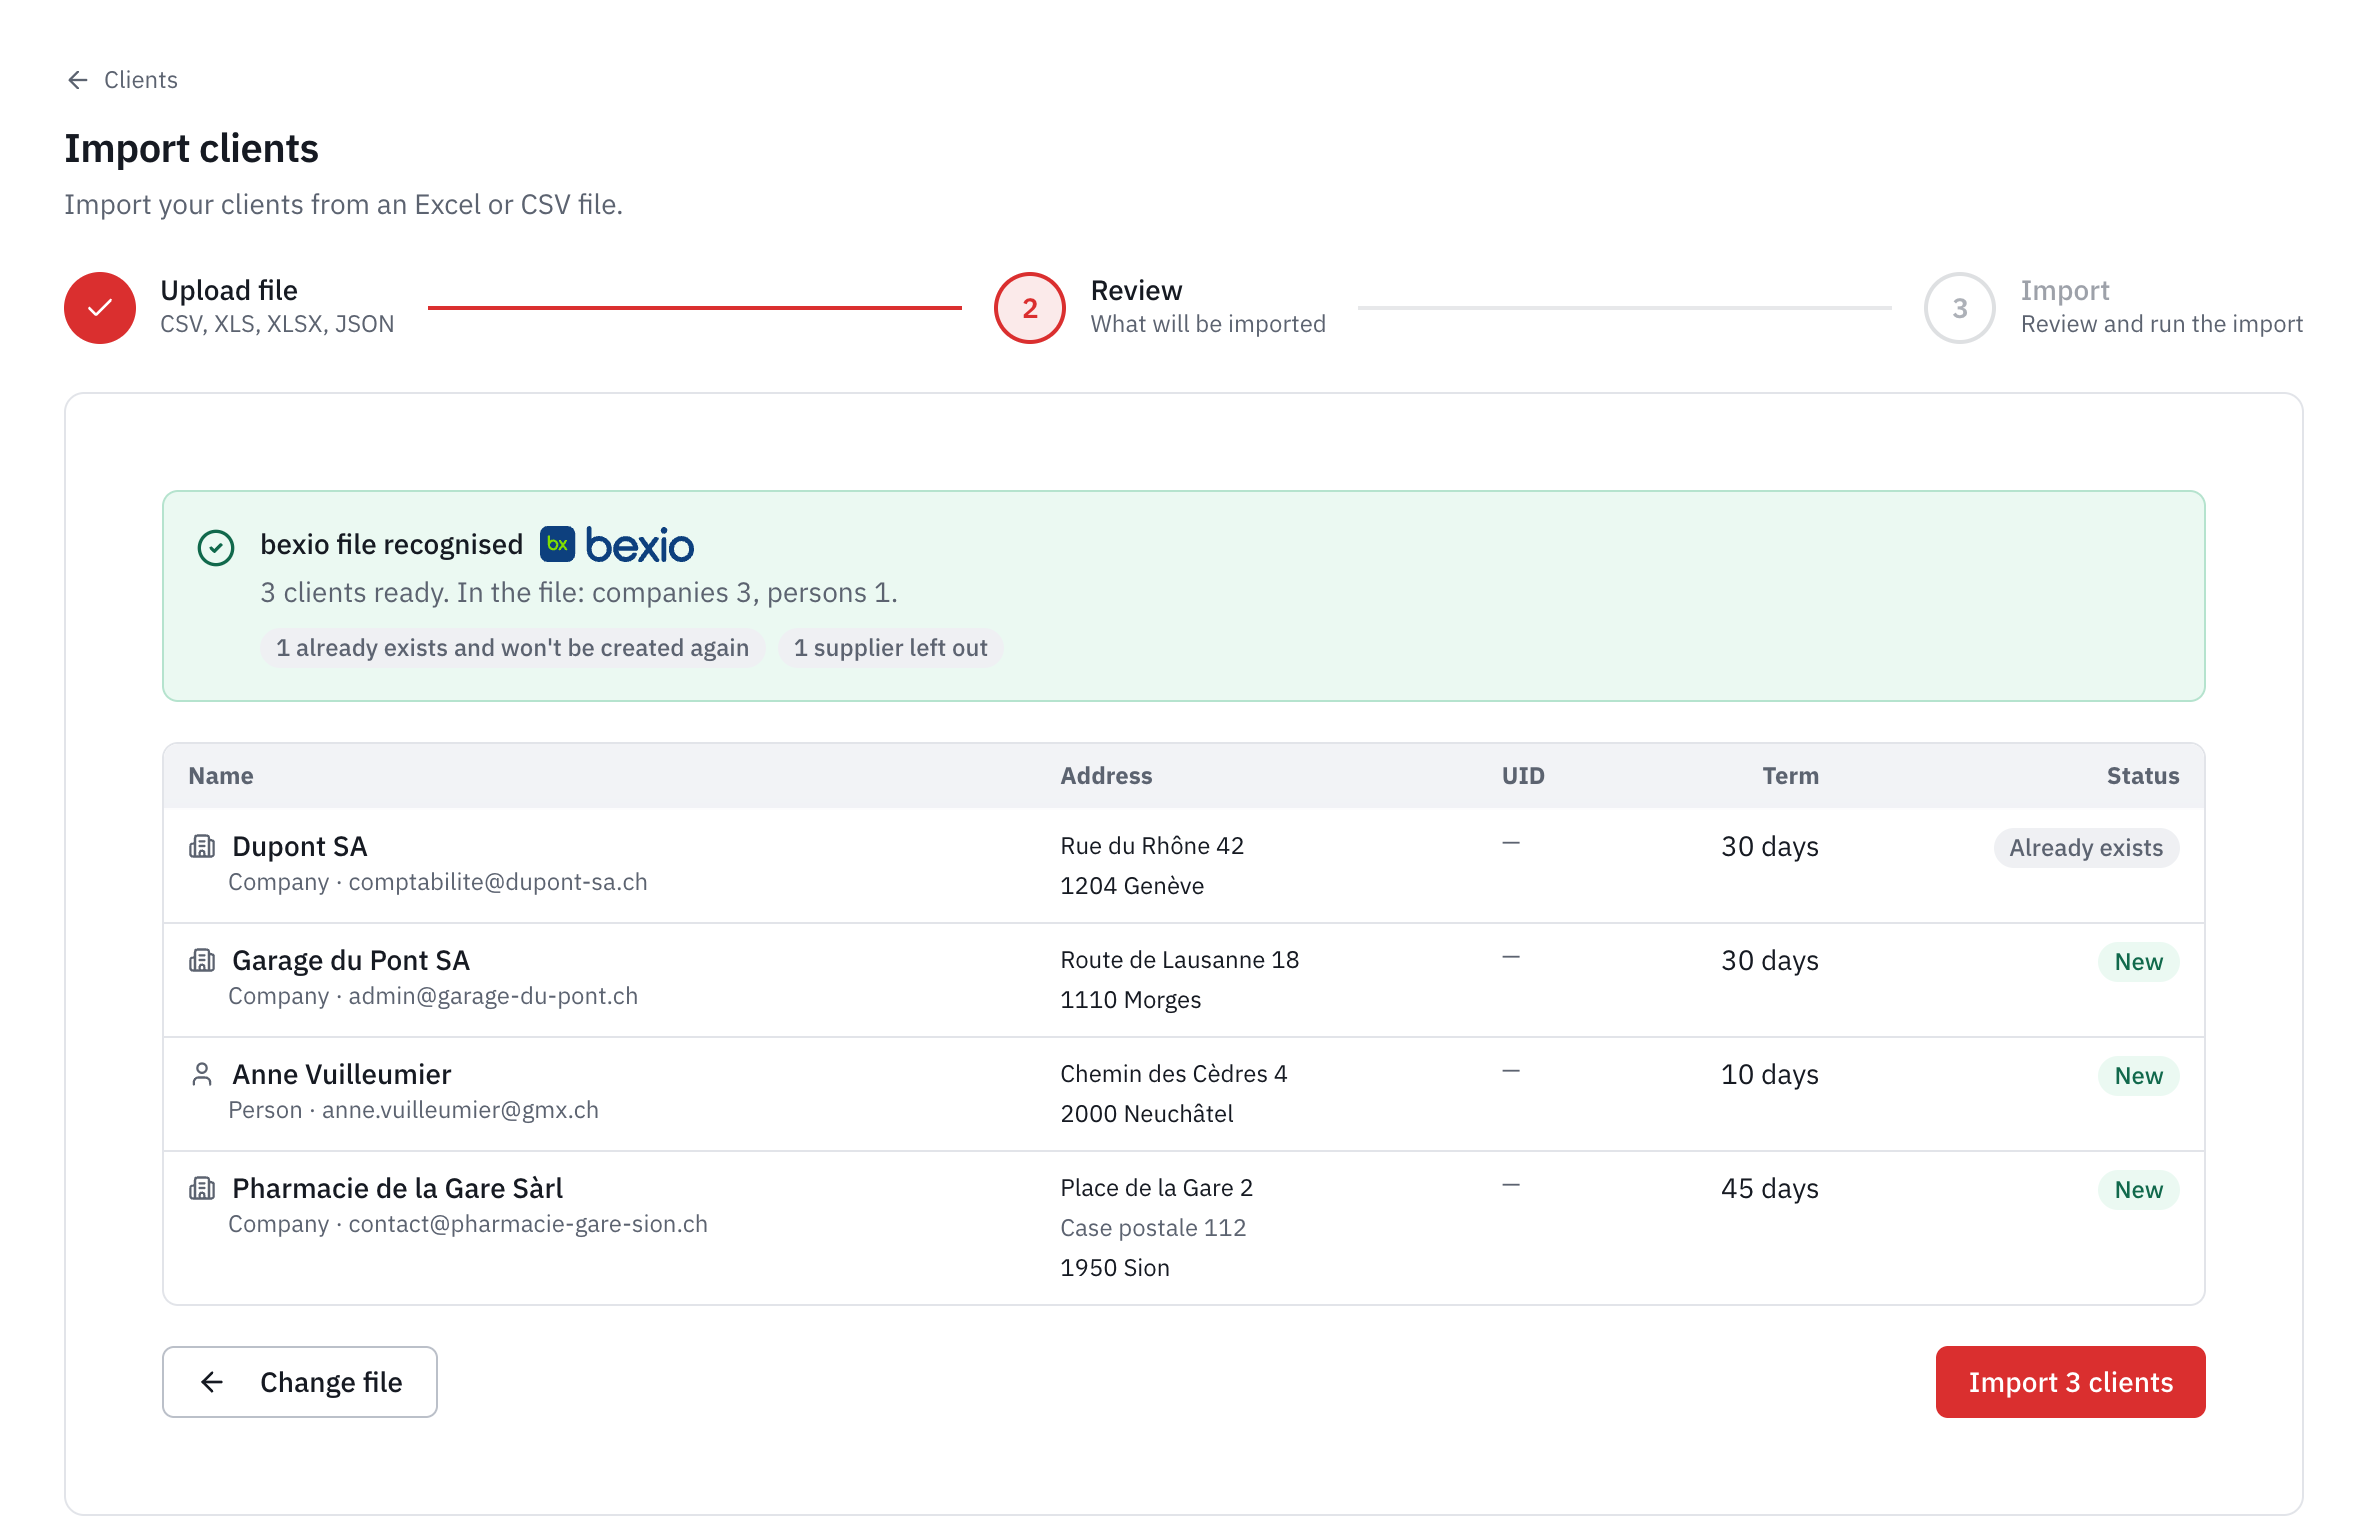Click the New status for Garage du Pont SA
Image resolution: width=2368 pixels, height=1524 pixels.
click(x=2139, y=962)
